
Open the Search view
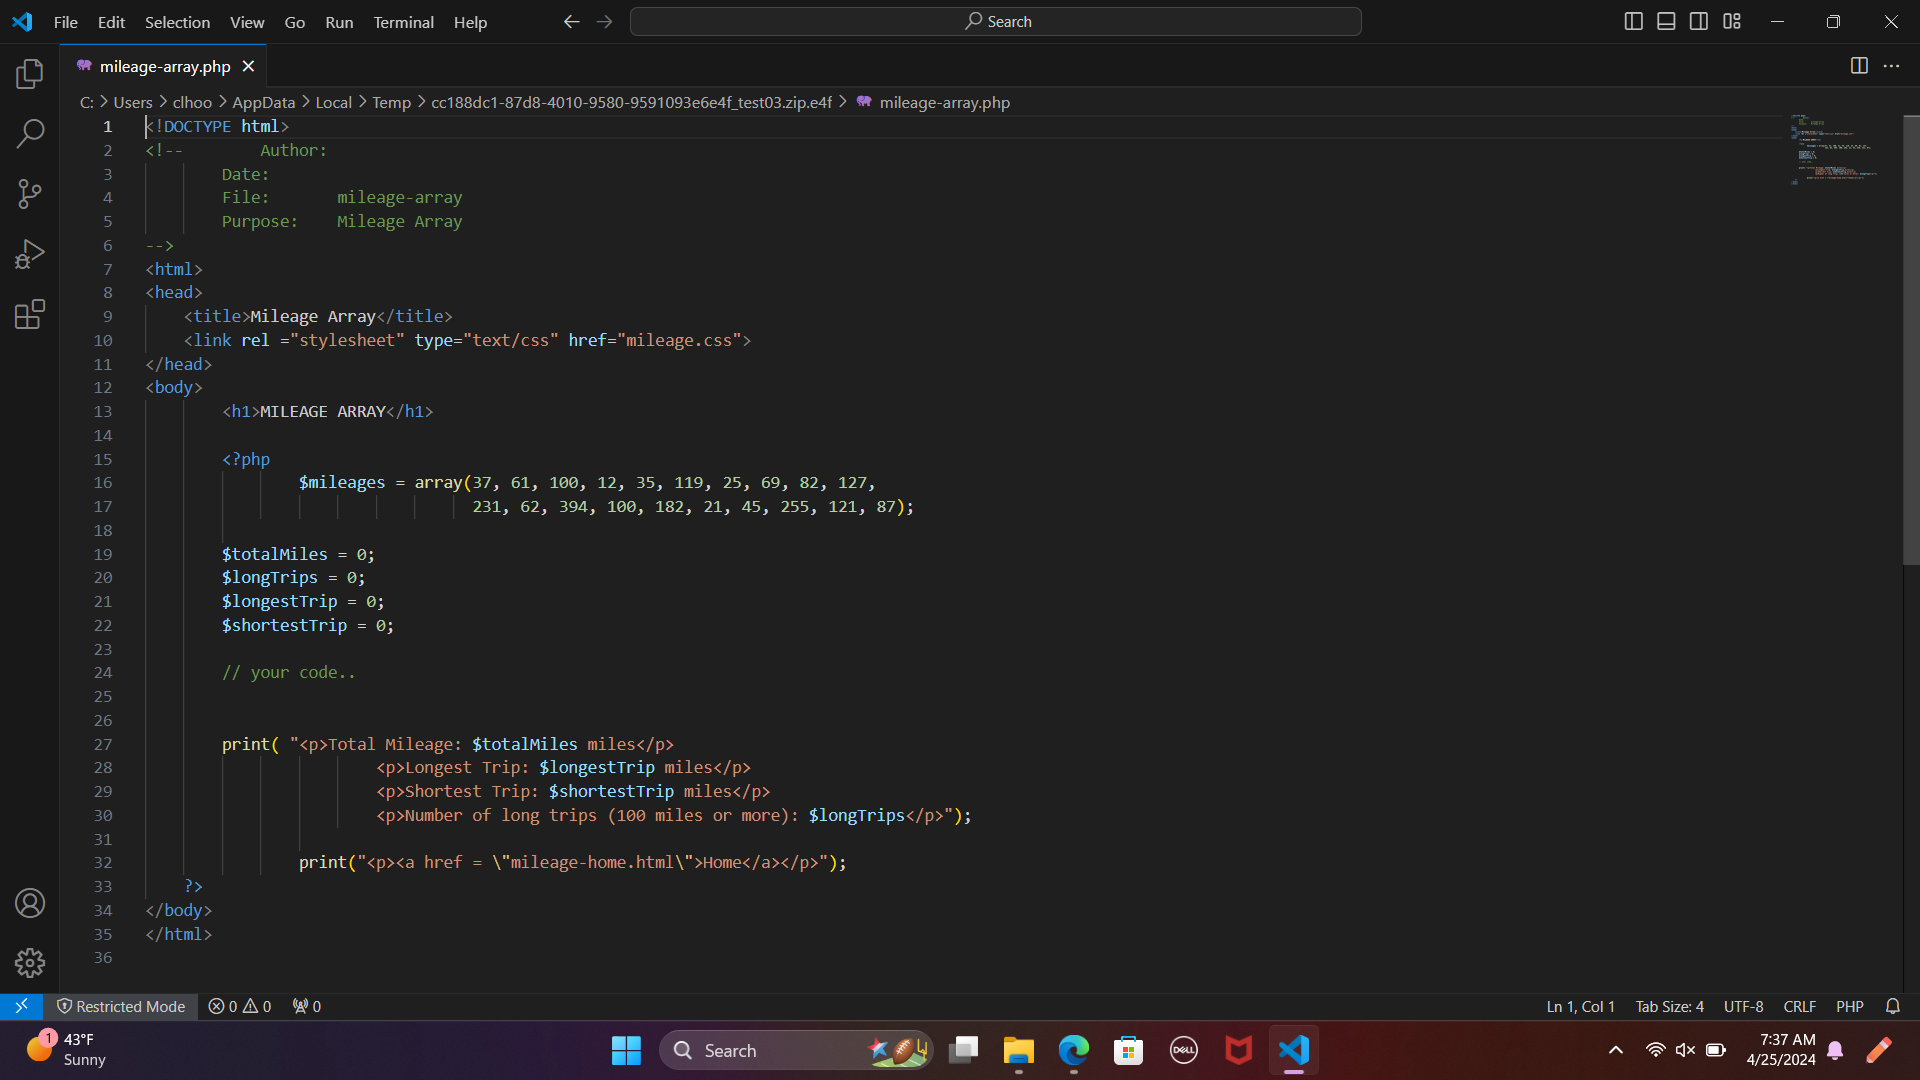pyautogui.click(x=29, y=133)
